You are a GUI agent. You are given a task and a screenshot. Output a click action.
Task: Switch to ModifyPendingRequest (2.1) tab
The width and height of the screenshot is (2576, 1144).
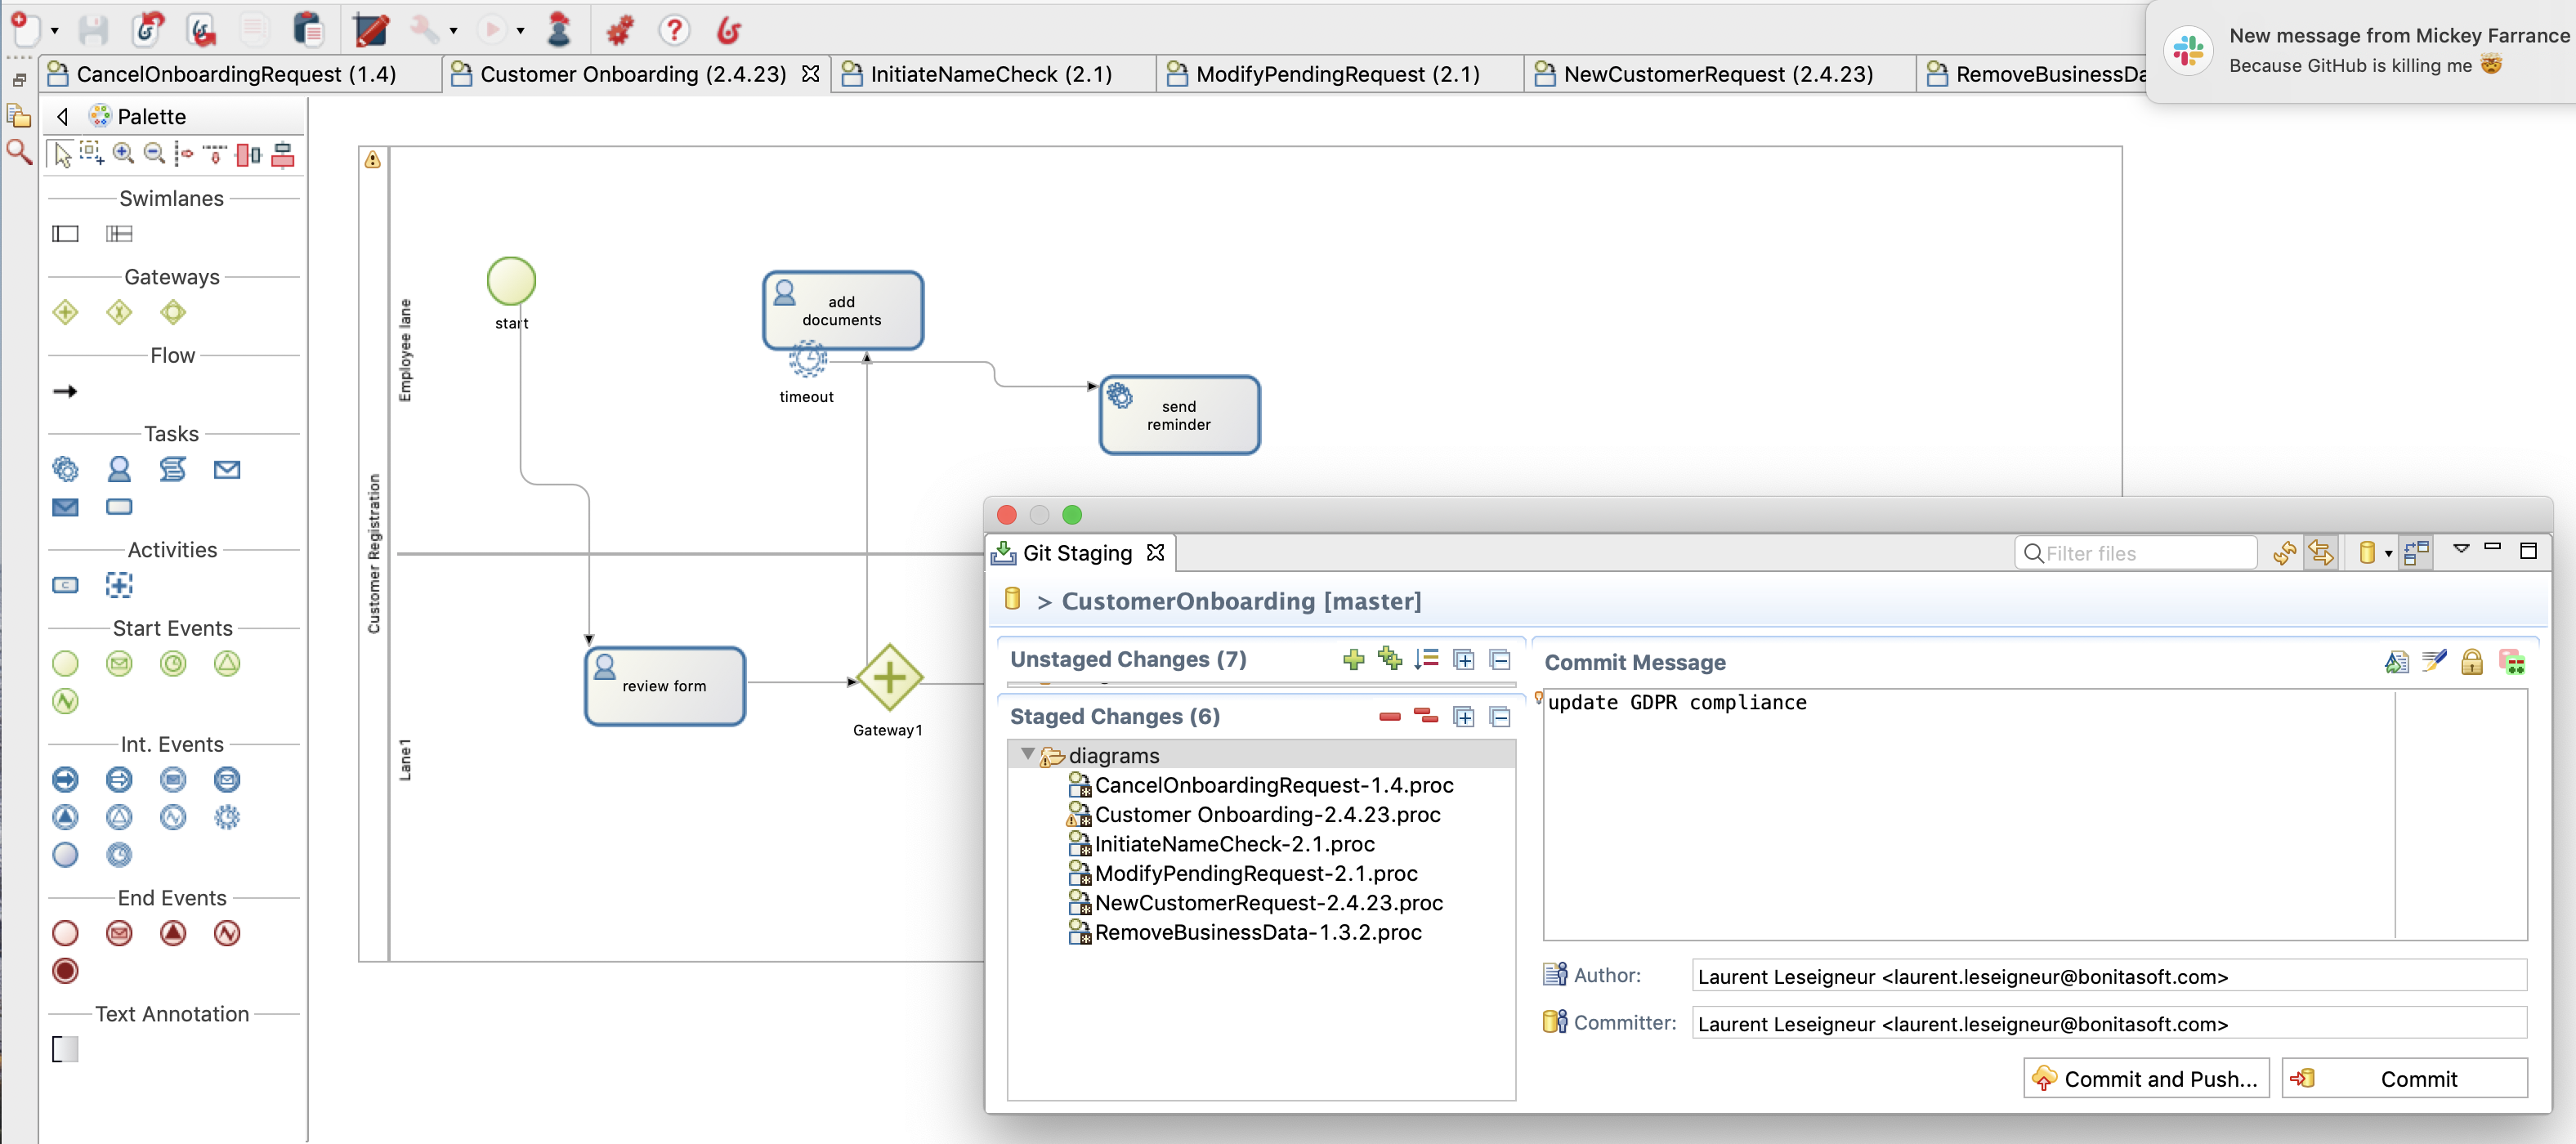[x=1338, y=74]
